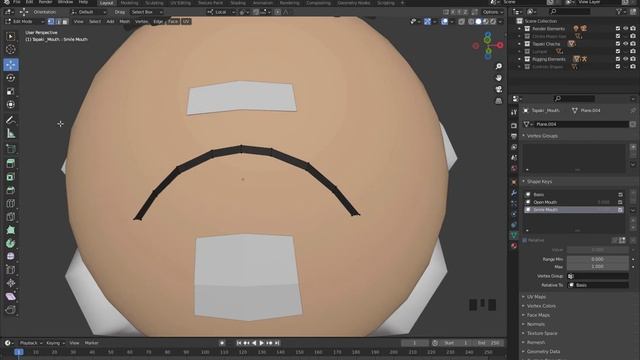Select the Knife tool

coord(11,217)
